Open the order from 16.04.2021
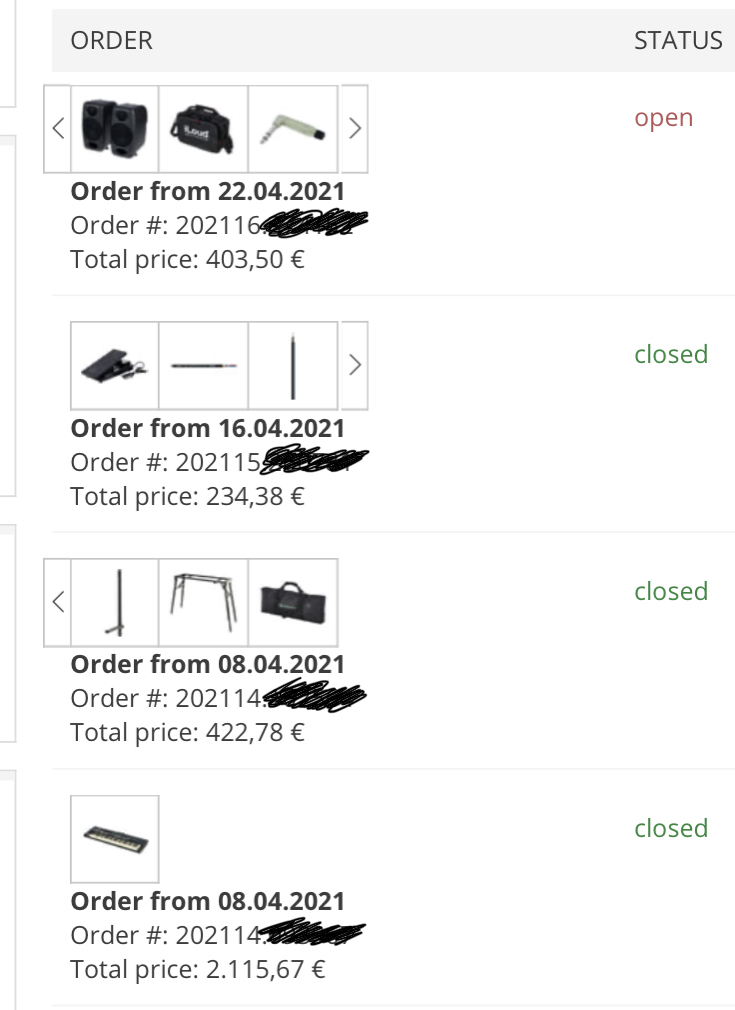Screen dimensions: 735x1010 click(207, 428)
